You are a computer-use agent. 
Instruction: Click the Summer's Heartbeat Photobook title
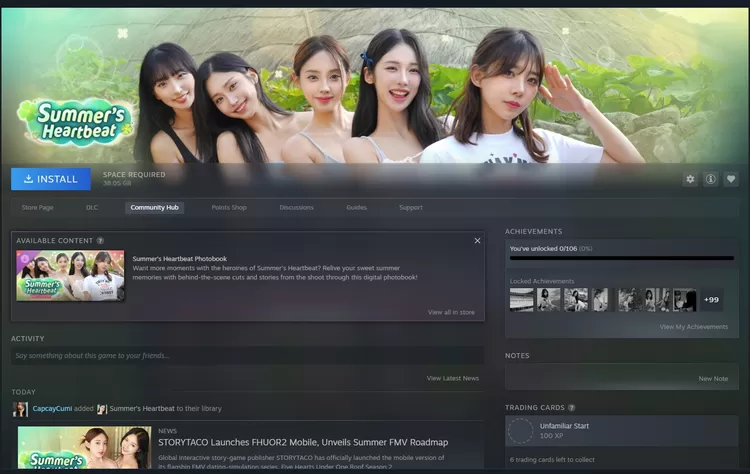[x=180, y=259]
